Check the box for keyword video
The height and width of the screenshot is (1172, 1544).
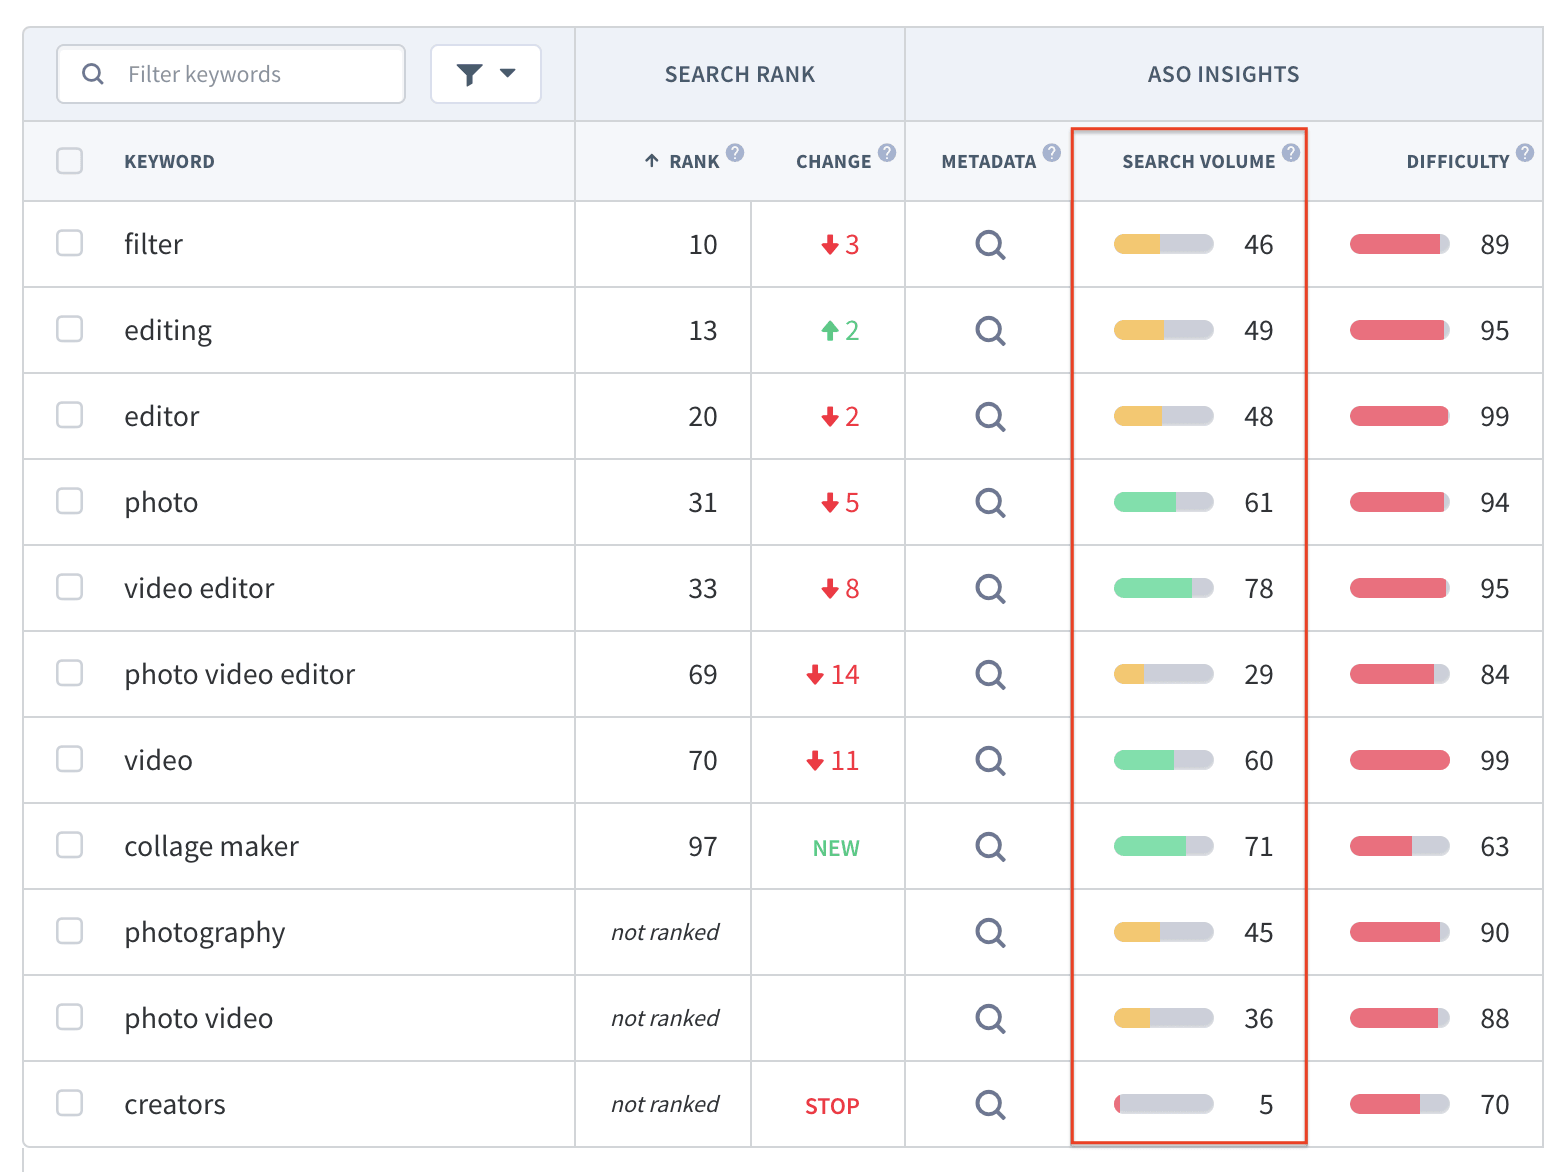pyautogui.click(x=70, y=759)
